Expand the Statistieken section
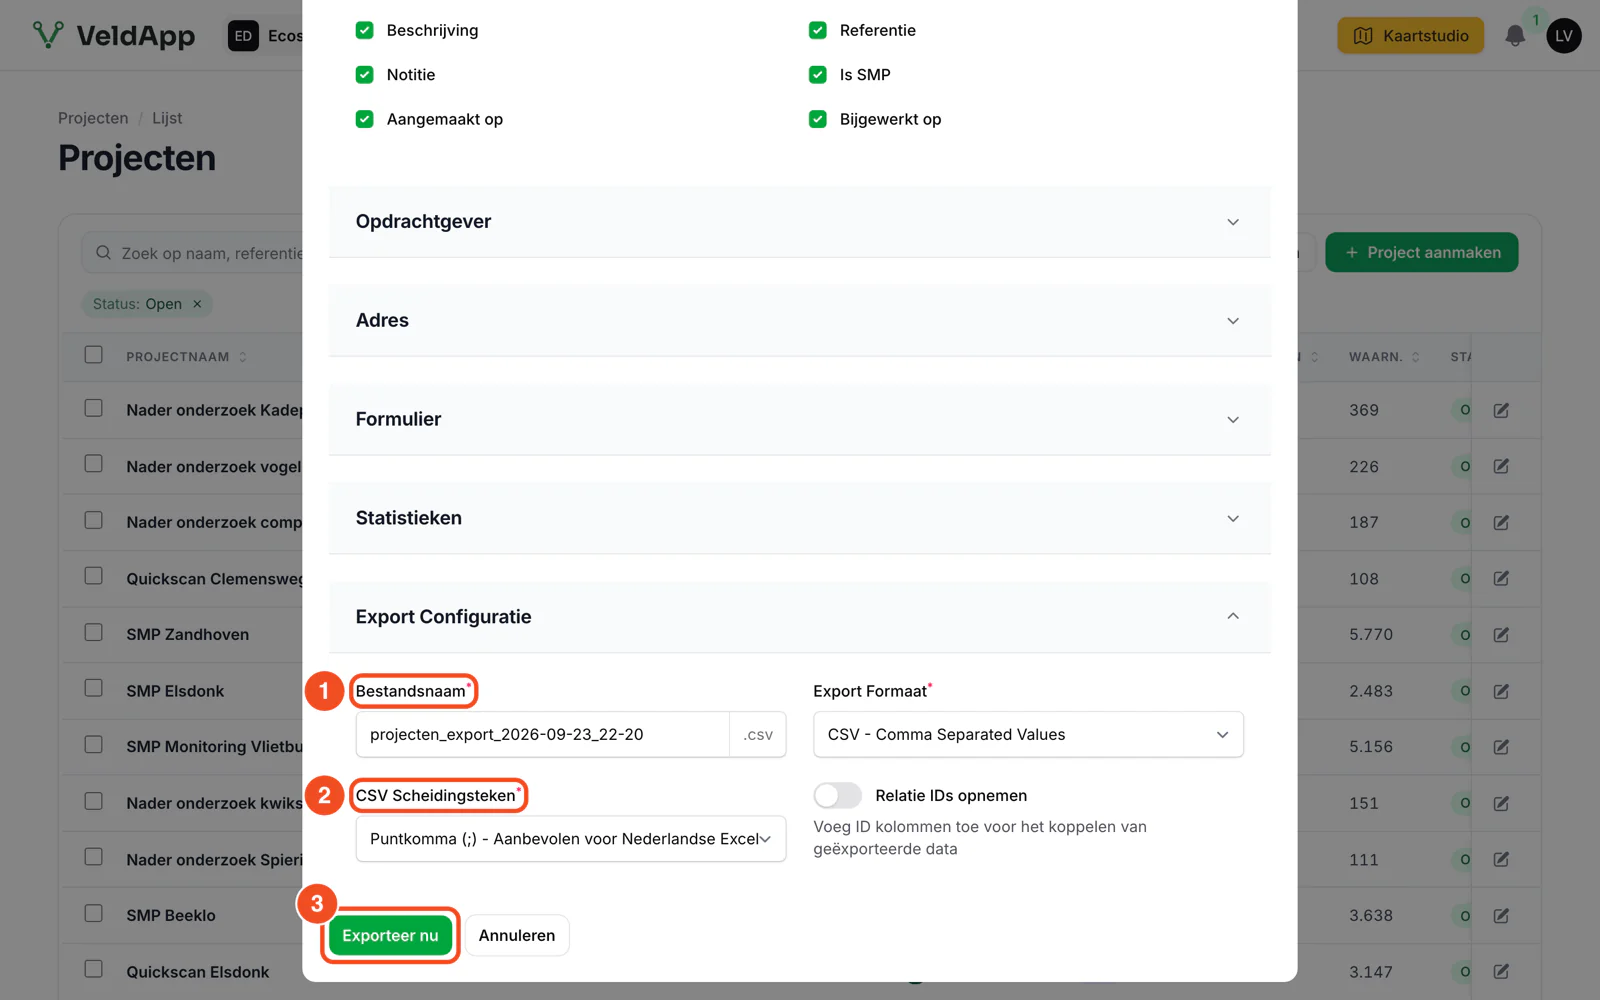The image size is (1600, 1000). click(799, 518)
